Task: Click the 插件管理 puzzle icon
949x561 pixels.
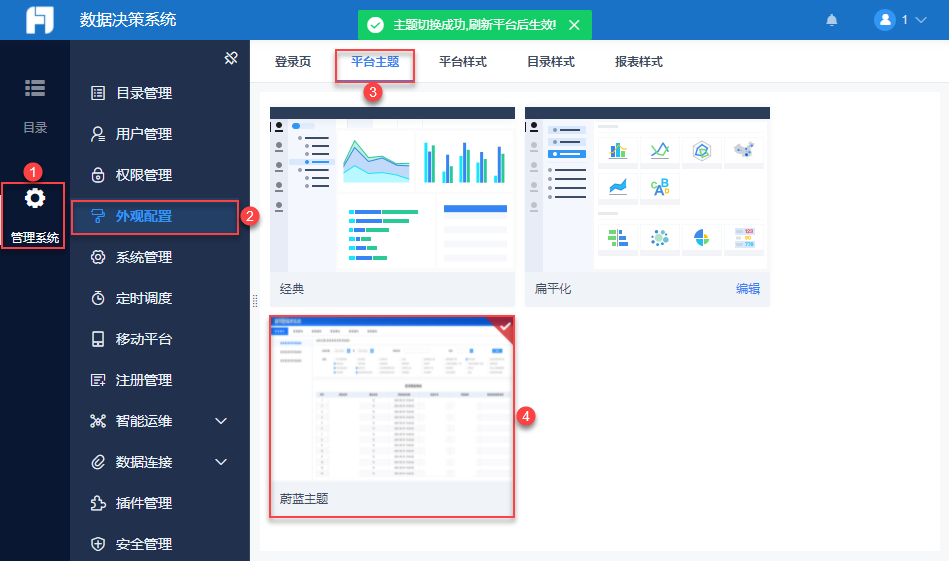Action: (97, 503)
